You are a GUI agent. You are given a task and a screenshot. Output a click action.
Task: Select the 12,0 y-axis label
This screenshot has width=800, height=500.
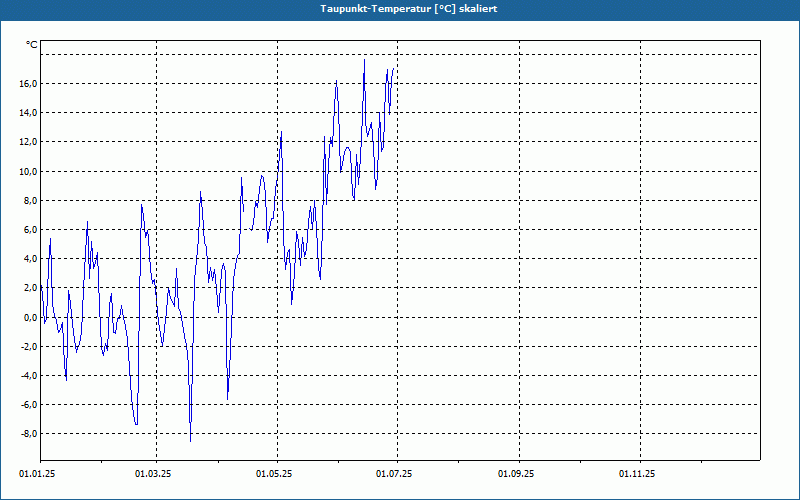pos(28,142)
